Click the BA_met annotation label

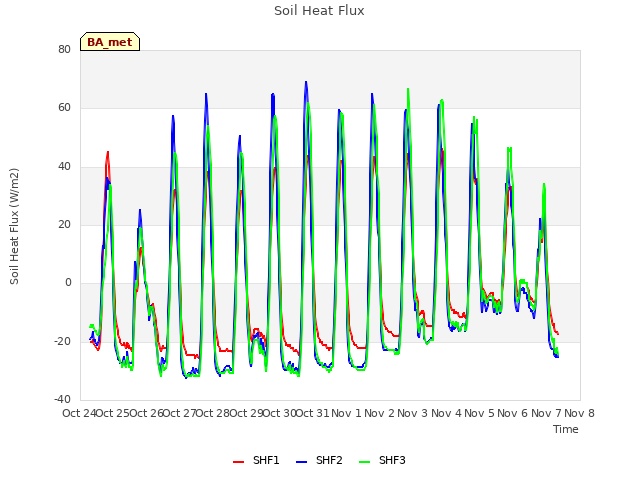(110, 42)
